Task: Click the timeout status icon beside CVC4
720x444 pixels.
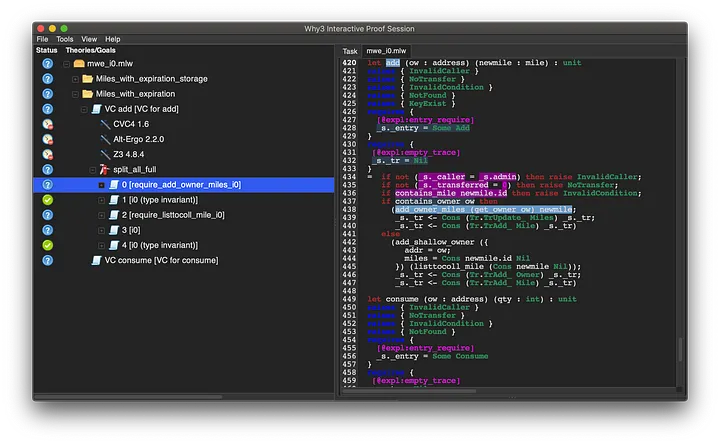Action: (46, 124)
